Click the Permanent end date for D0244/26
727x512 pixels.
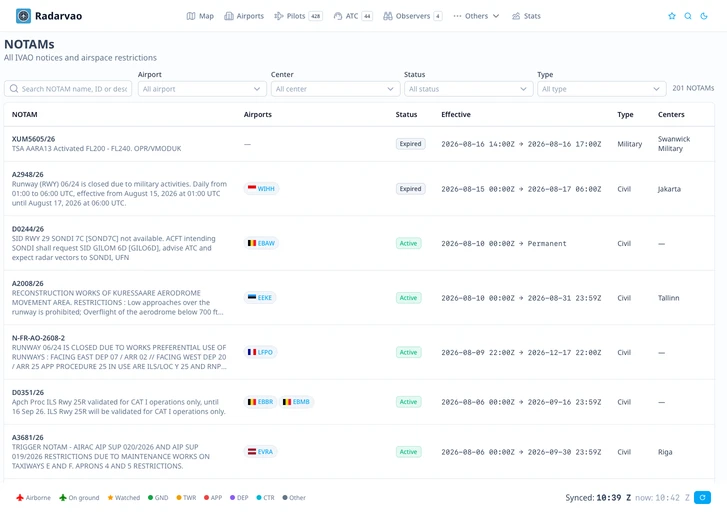click(x=547, y=243)
